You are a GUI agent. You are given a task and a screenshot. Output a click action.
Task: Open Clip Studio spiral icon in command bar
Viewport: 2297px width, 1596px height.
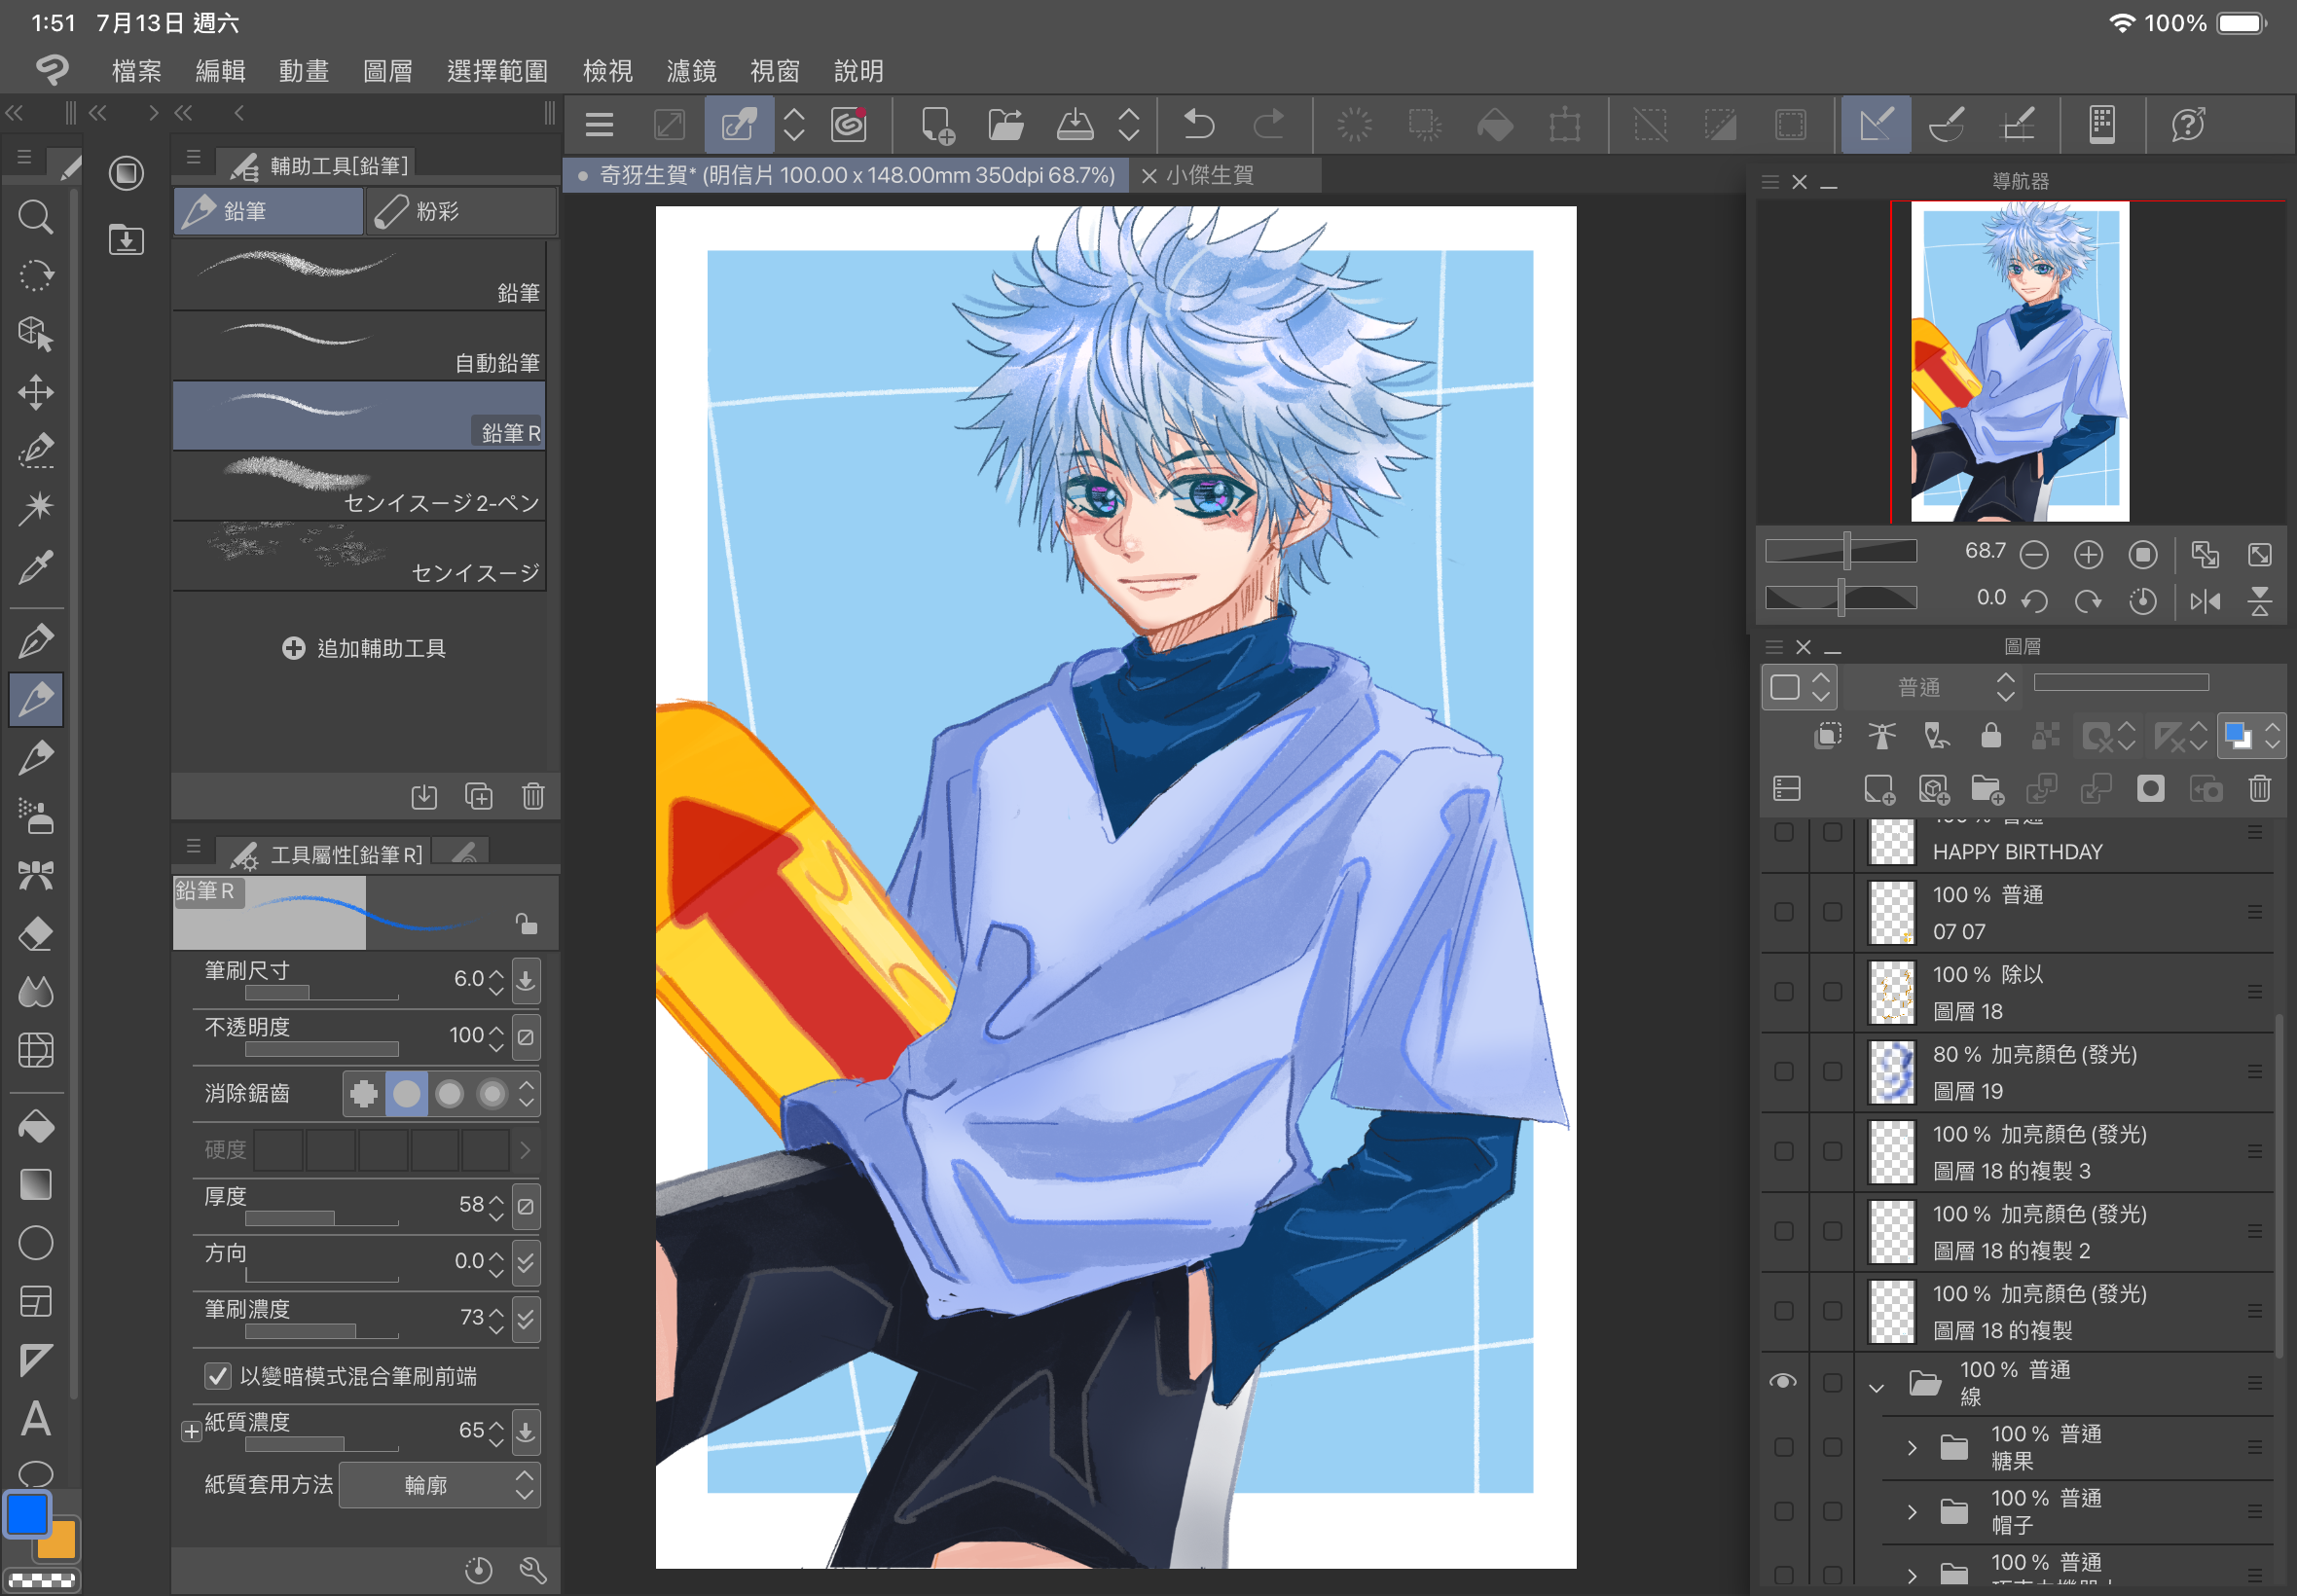coord(848,125)
